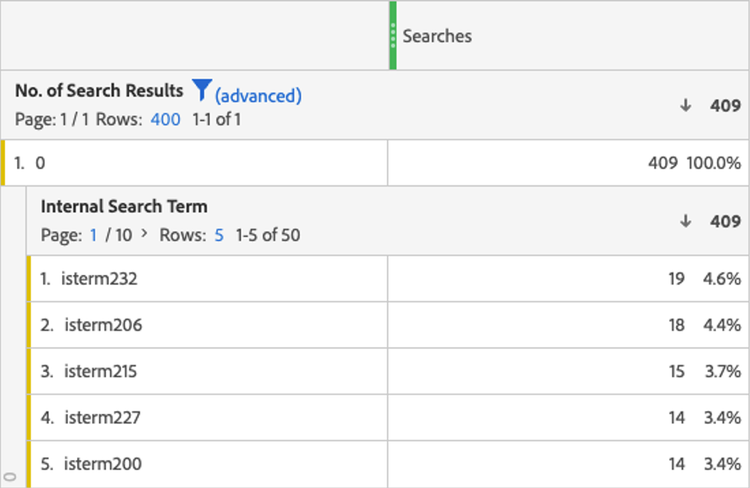The image size is (750, 488).
Task: Change the Rows 400 setting
Action: (165, 120)
